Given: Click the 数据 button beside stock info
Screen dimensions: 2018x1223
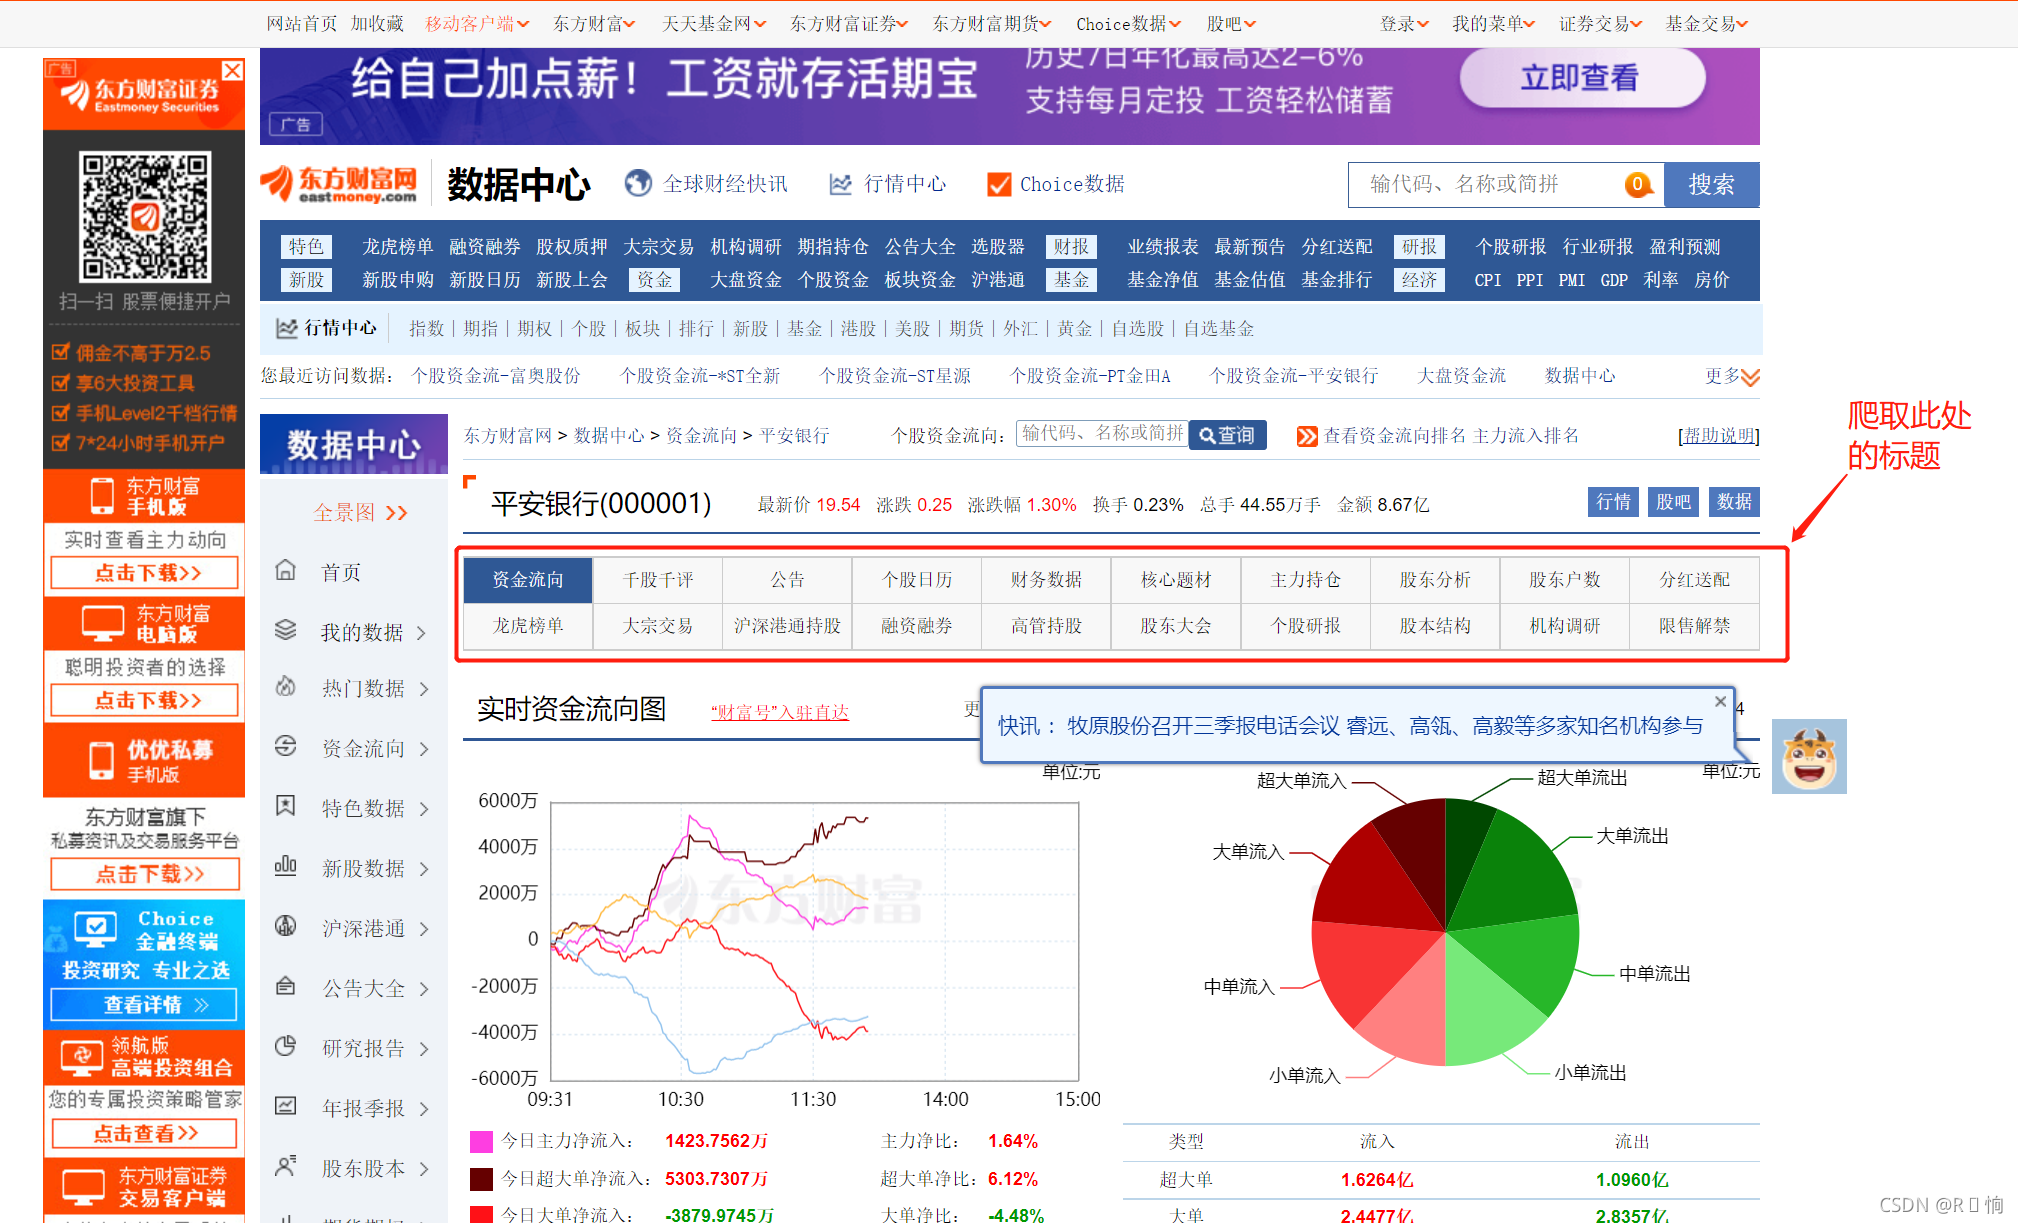Looking at the screenshot, I should click(1734, 502).
